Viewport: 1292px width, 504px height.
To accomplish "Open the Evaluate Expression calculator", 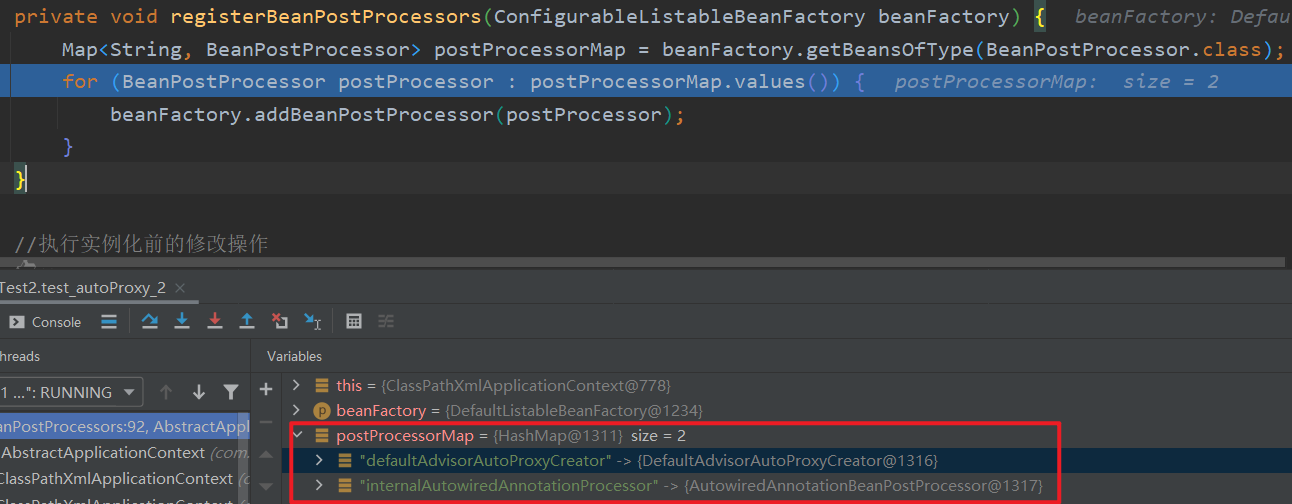I will click(353, 321).
